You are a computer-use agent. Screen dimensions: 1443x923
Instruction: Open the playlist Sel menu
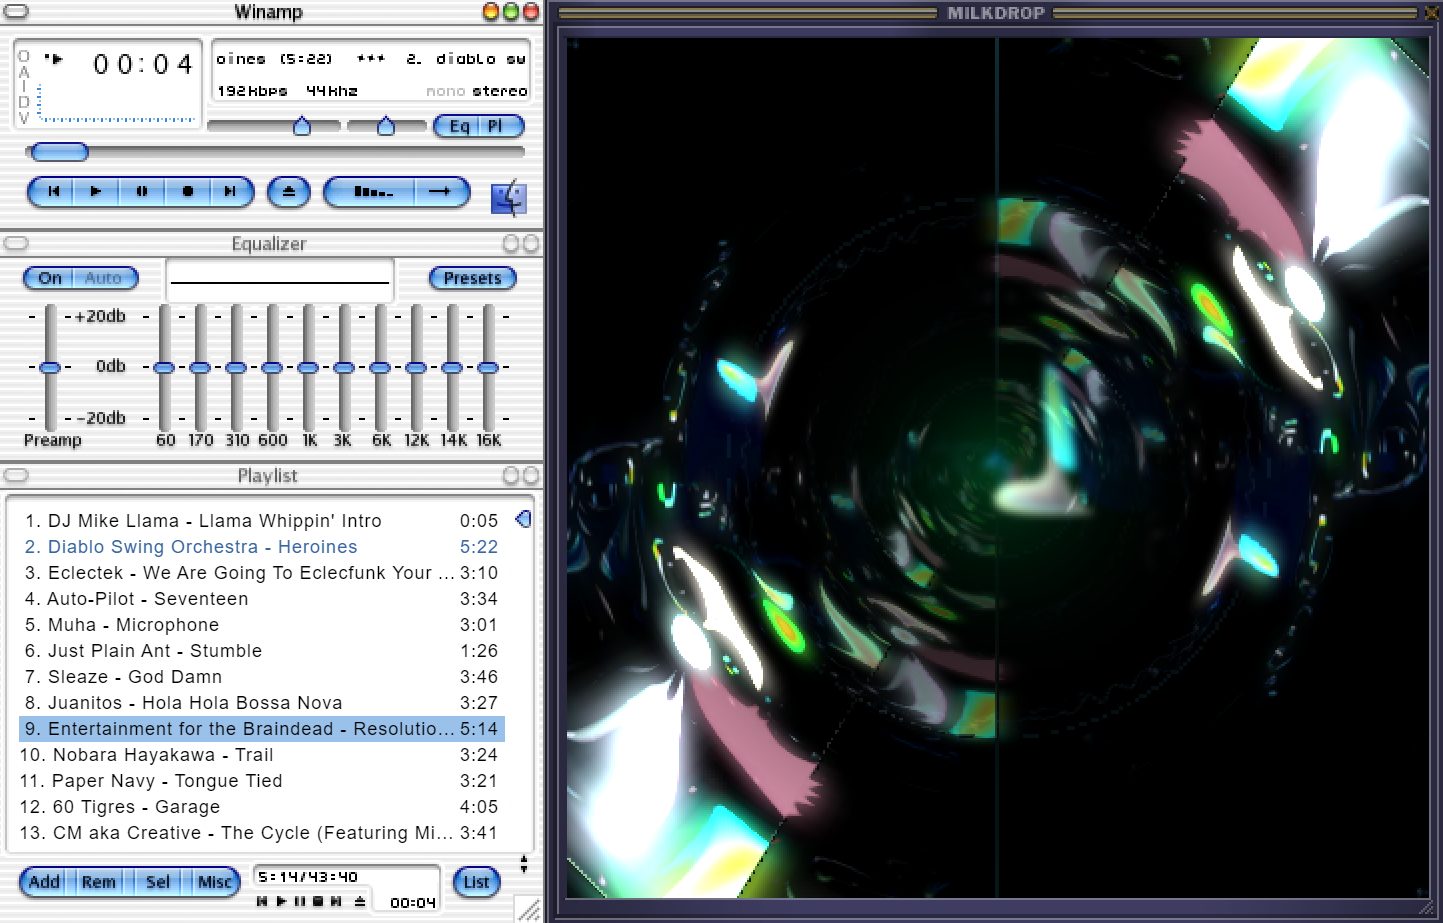(158, 881)
